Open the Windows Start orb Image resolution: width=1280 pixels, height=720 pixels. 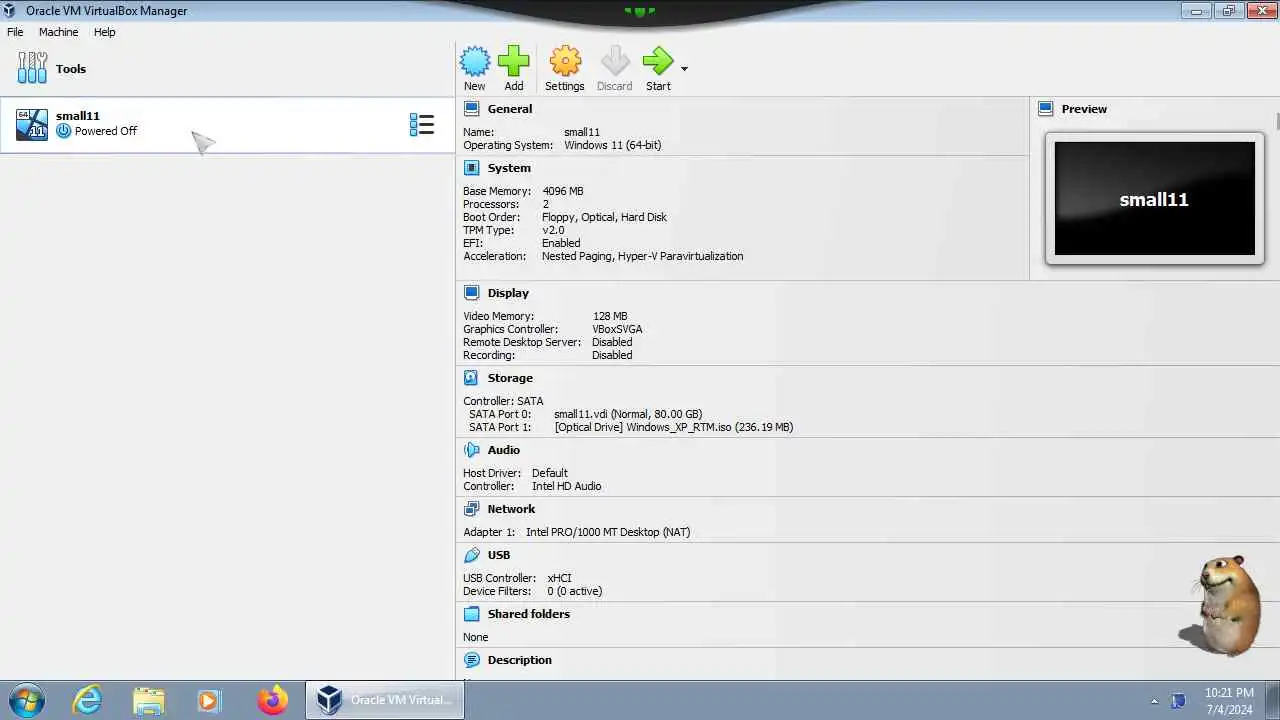coord(26,700)
